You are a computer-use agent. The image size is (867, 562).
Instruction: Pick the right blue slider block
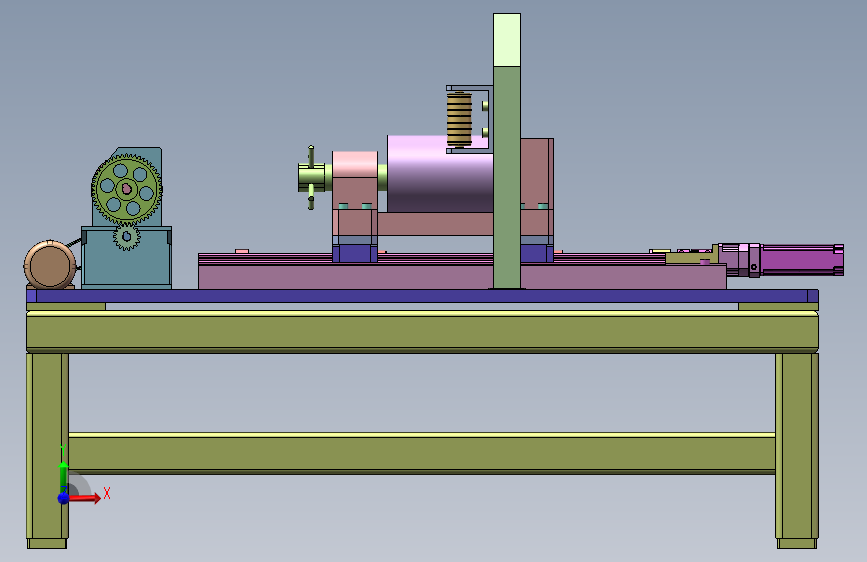536,253
